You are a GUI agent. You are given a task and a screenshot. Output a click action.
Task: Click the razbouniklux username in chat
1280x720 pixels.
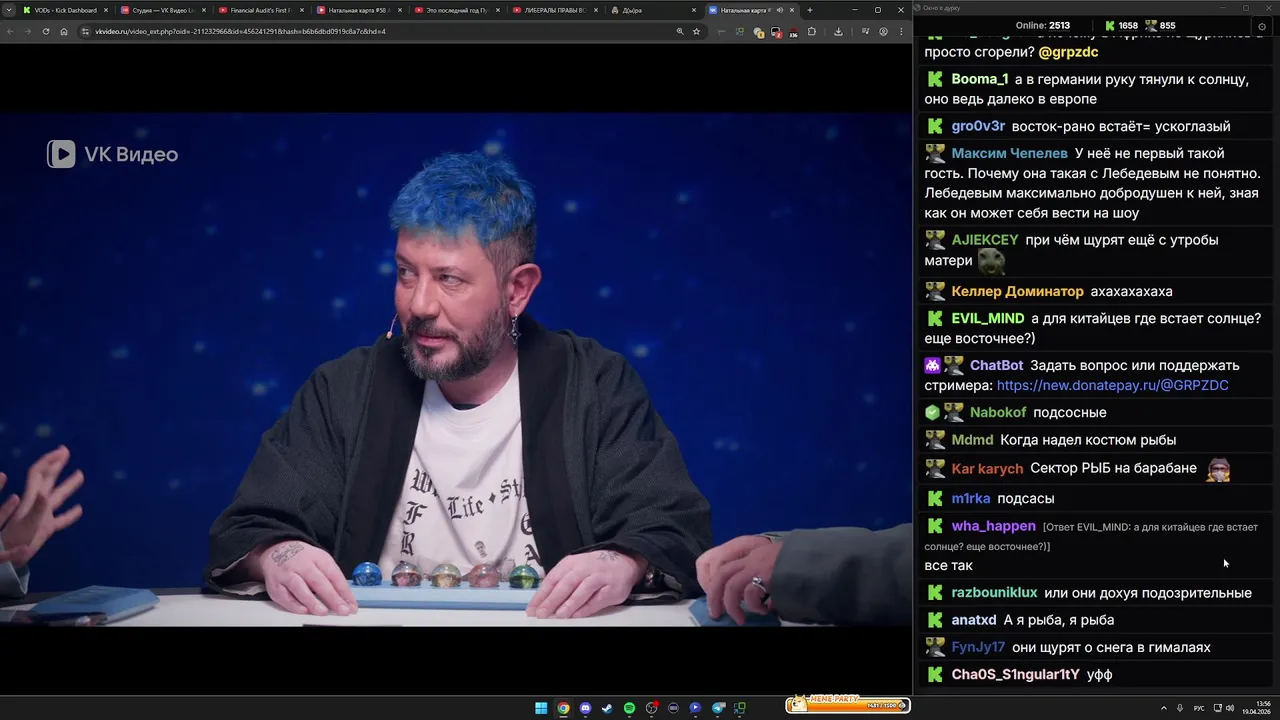click(994, 593)
